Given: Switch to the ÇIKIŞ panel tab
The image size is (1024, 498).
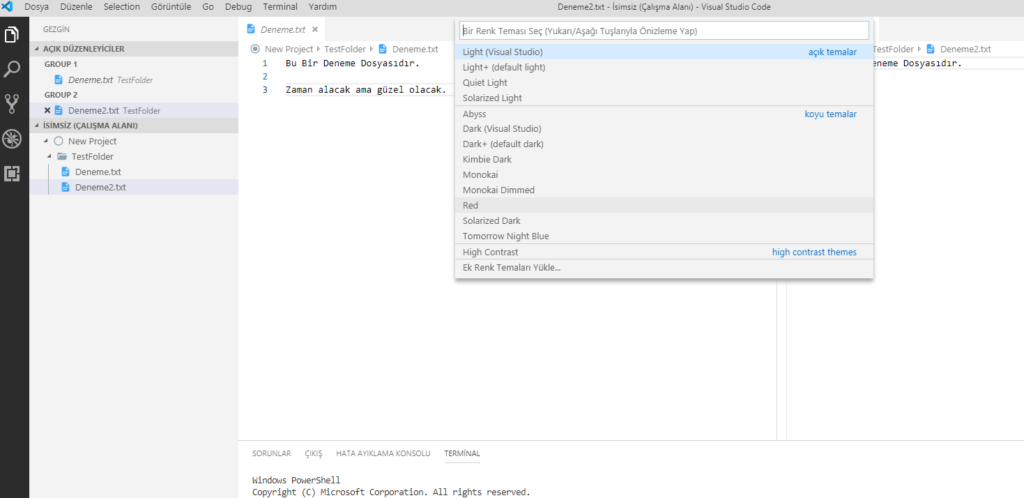Looking at the screenshot, I should click(313, 453).
